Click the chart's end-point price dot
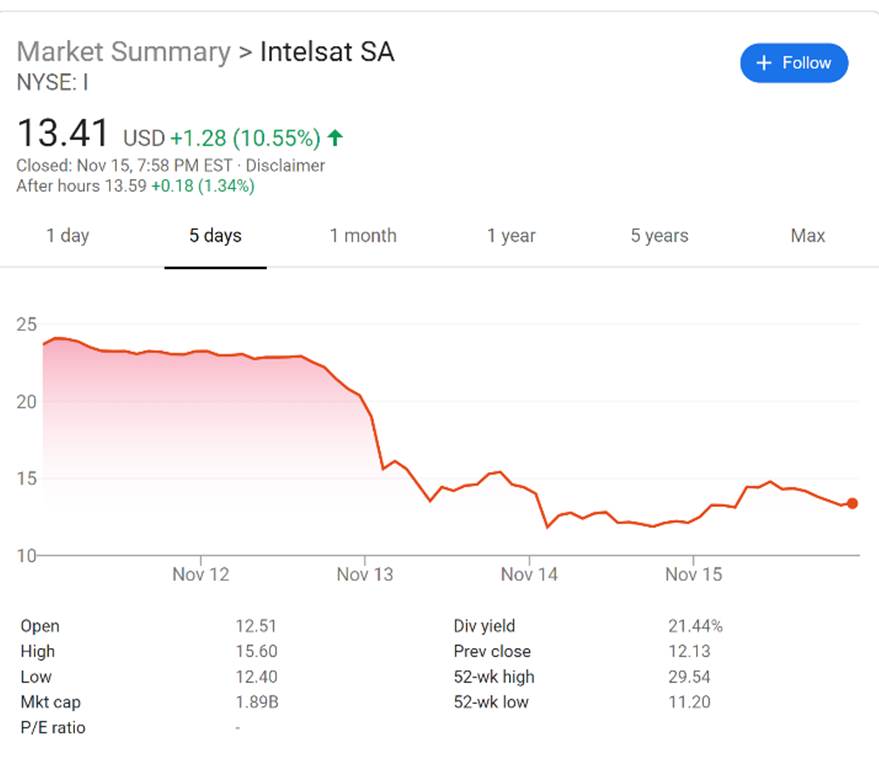879x757 pixels. (x=852, y=503)
